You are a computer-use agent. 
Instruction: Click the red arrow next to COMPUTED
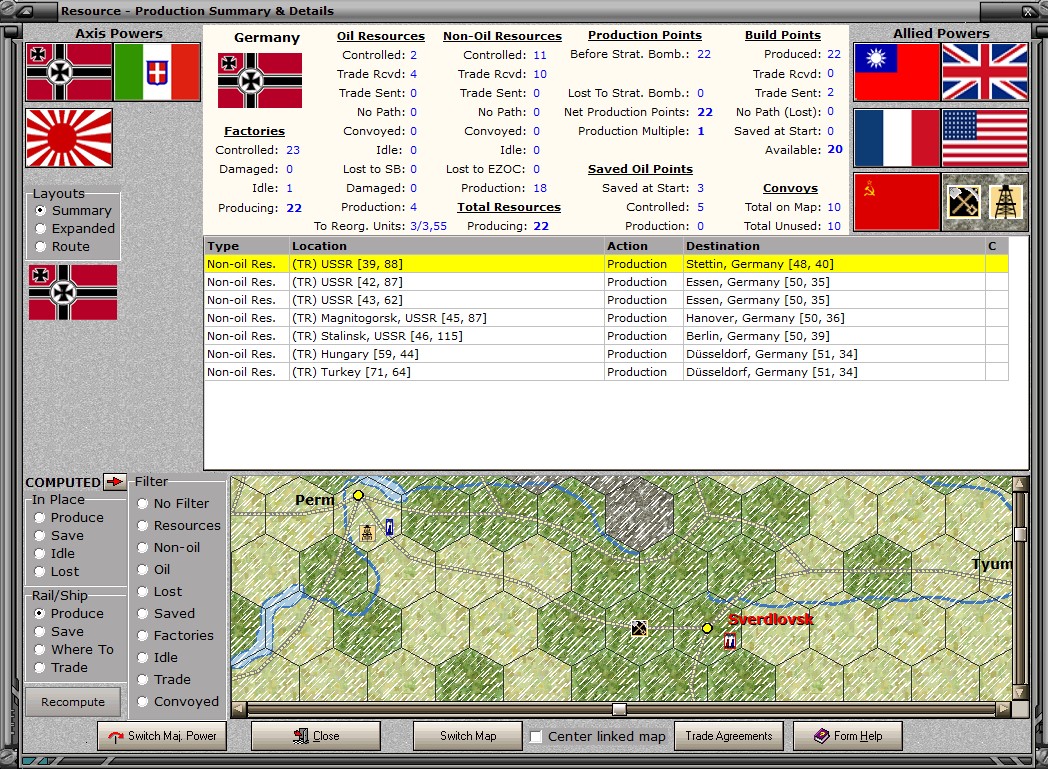point(115,482)
